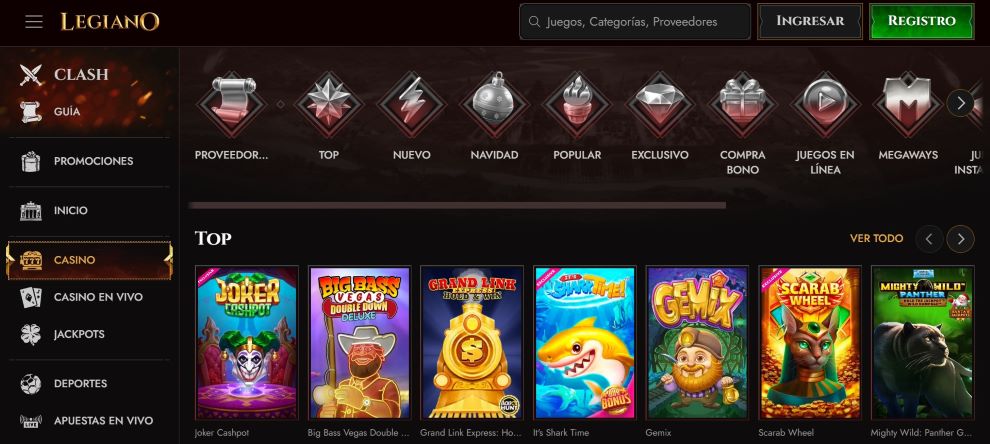Select the Popular torch icon
Image resolution: width=990 pixels, height=444 pixels.
577,104
